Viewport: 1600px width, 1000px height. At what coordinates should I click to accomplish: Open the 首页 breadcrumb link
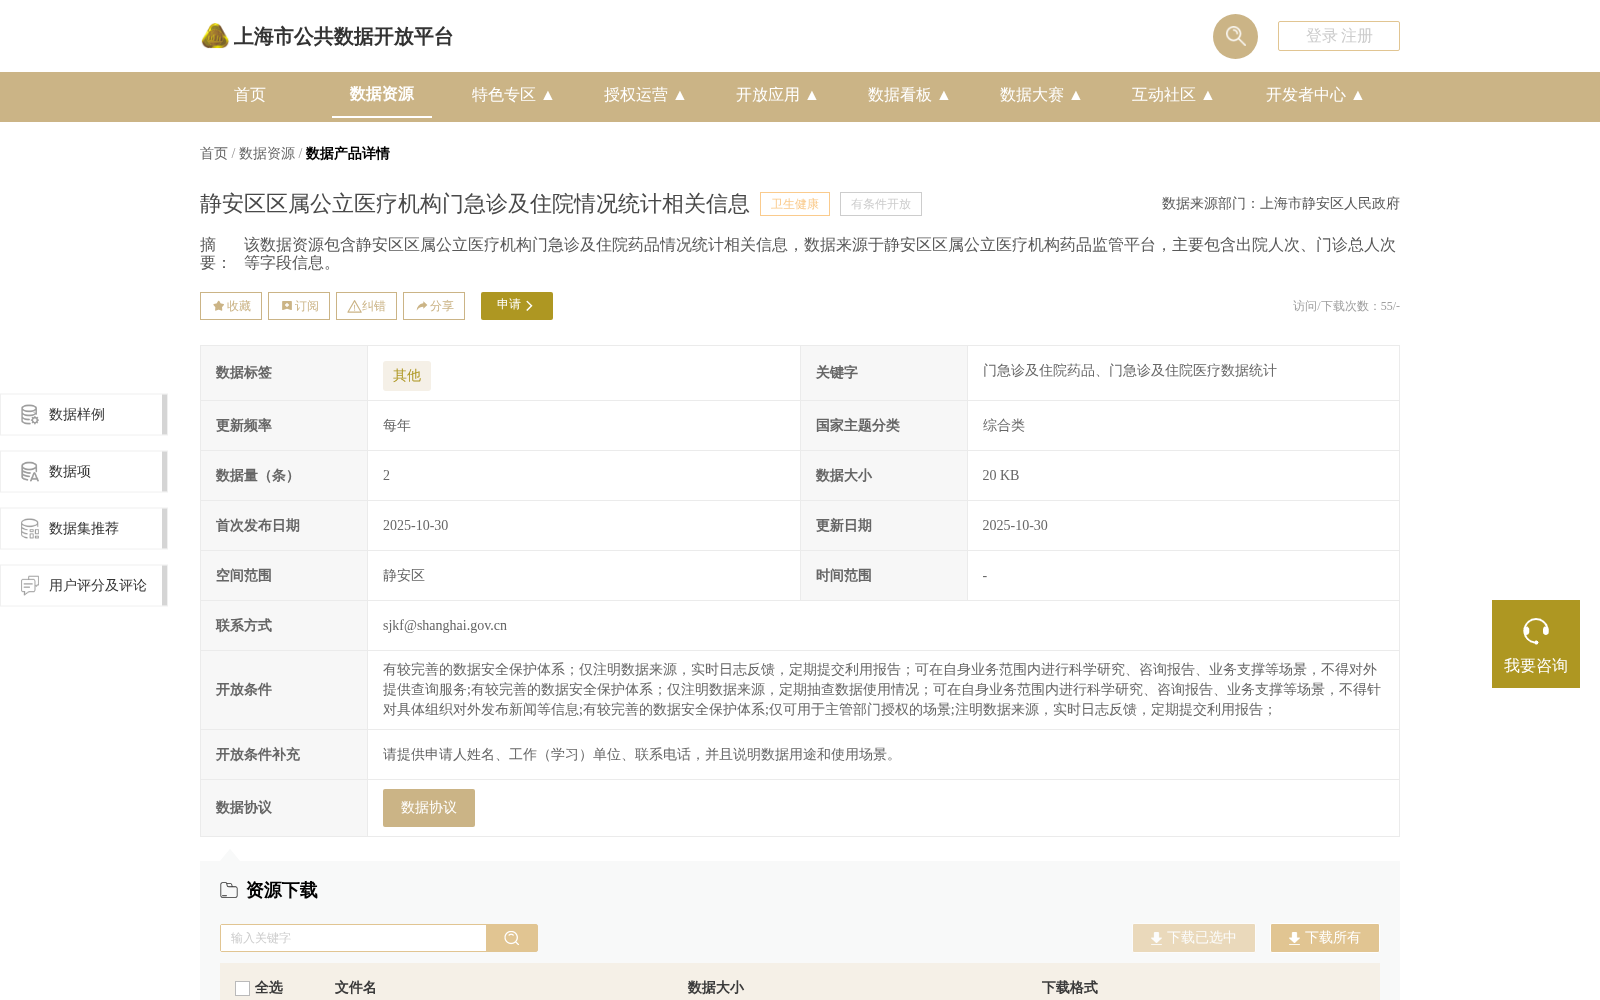tap(214, 154)
